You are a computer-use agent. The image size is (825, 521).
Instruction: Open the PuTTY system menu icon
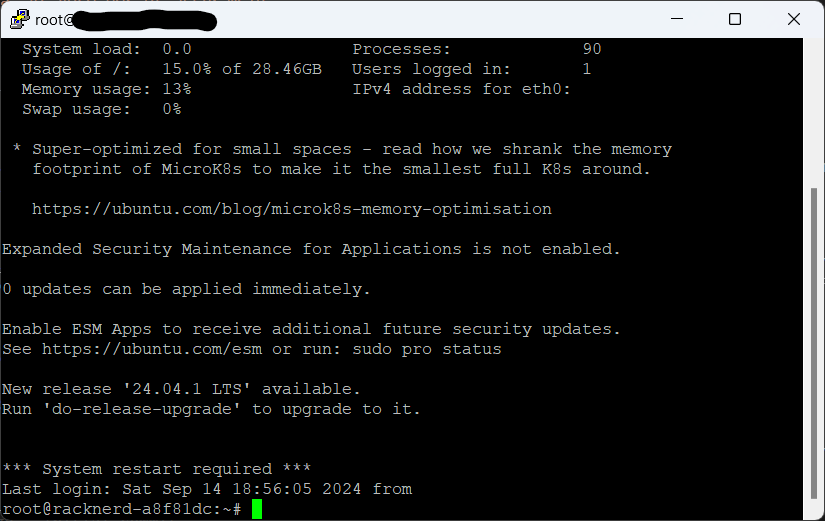18,19
